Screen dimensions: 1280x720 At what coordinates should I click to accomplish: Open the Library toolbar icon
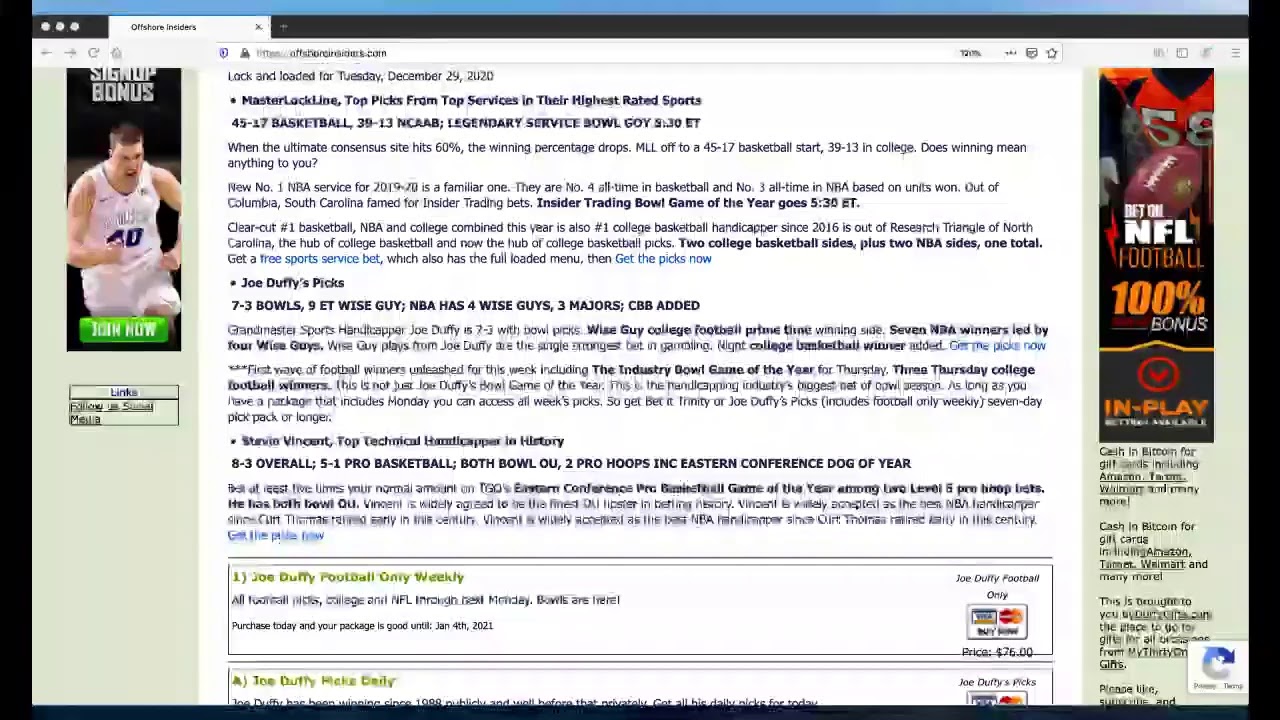tap(1159, 53)
